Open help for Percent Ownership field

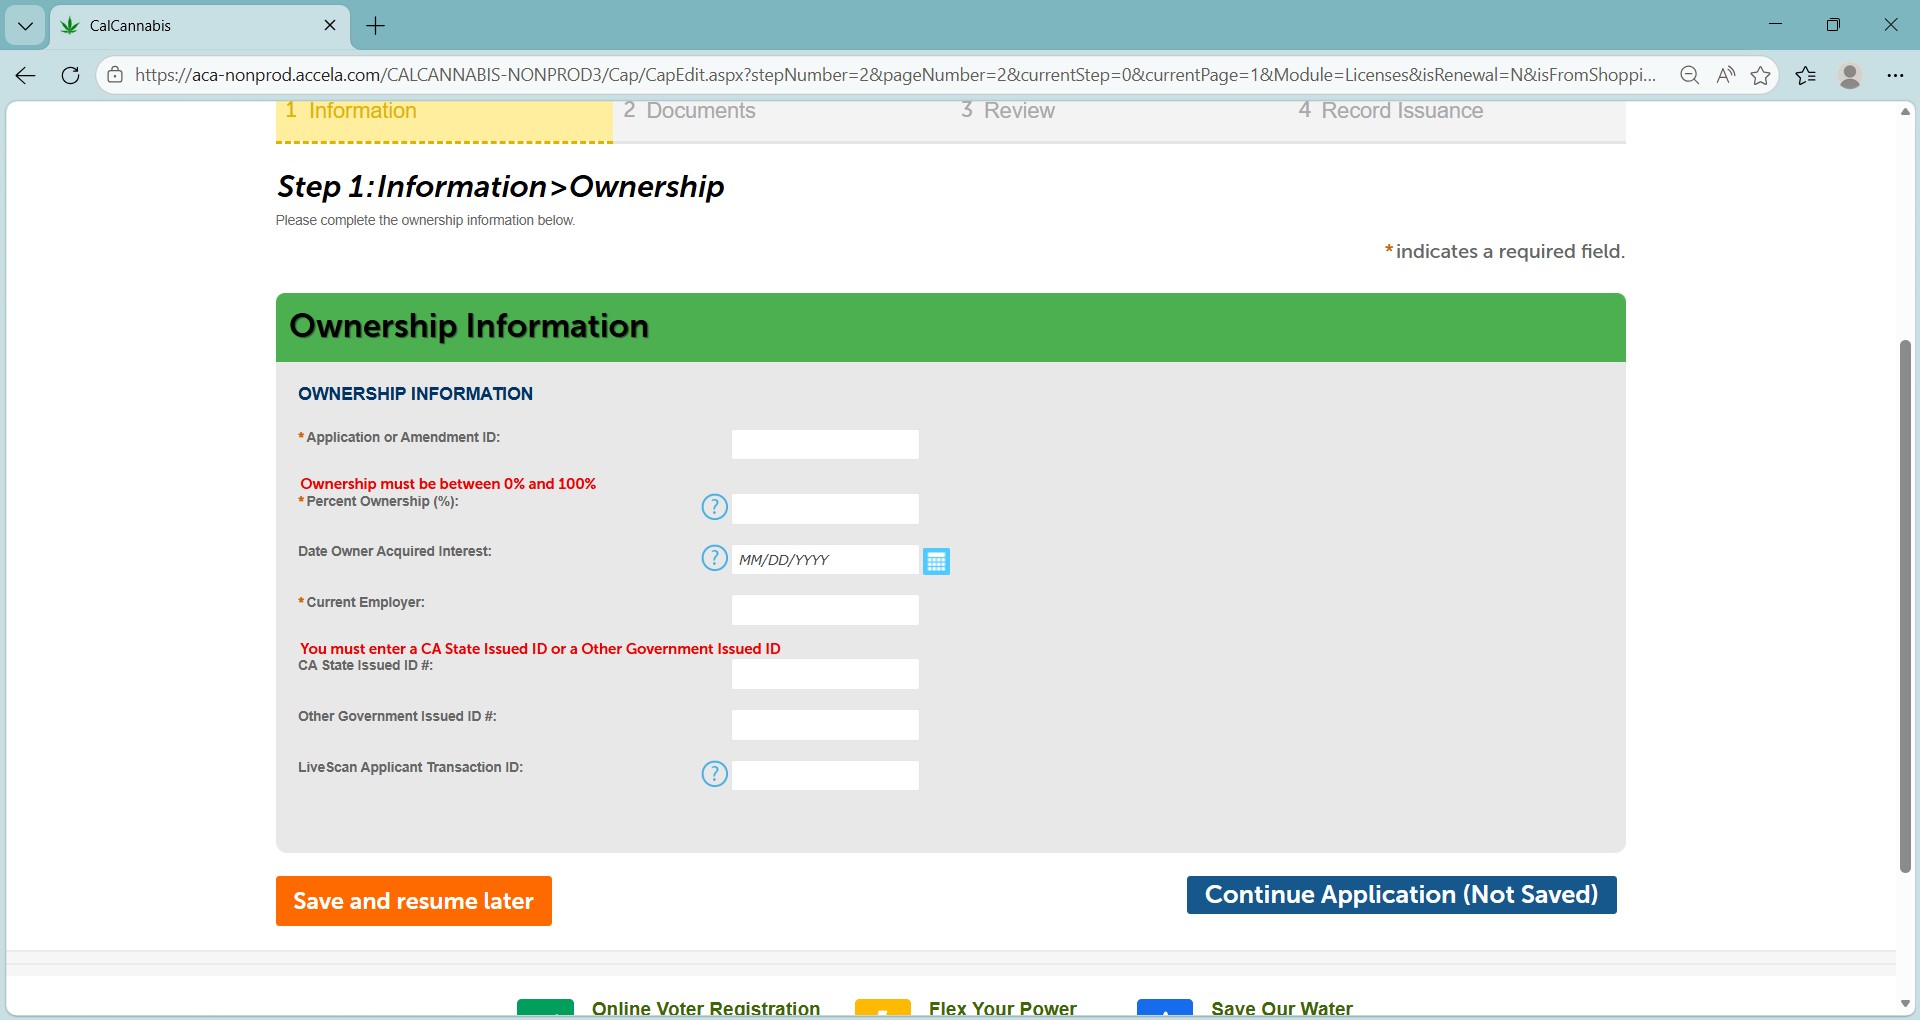[714, 507]
